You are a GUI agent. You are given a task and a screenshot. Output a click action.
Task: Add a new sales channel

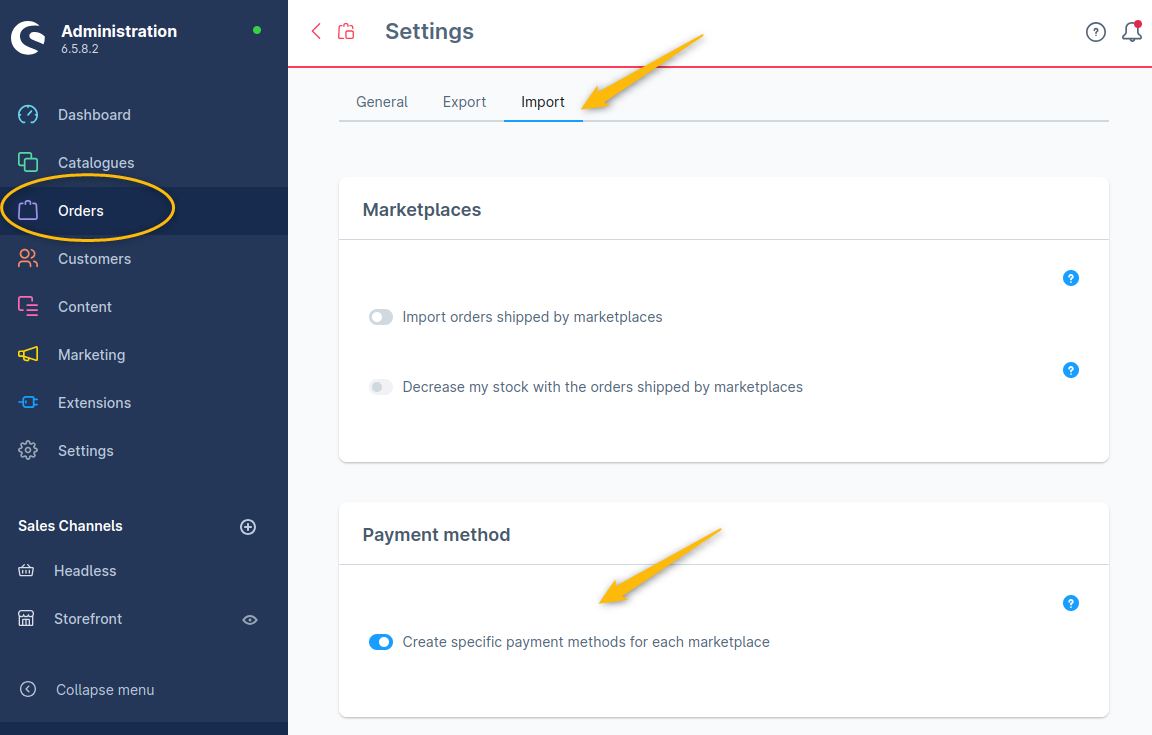tap(248, 527)
